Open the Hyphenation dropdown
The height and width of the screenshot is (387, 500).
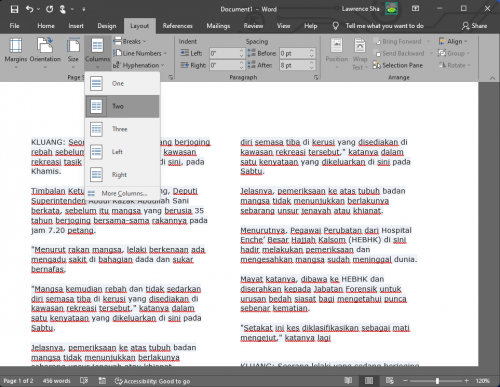pos(139,65)
